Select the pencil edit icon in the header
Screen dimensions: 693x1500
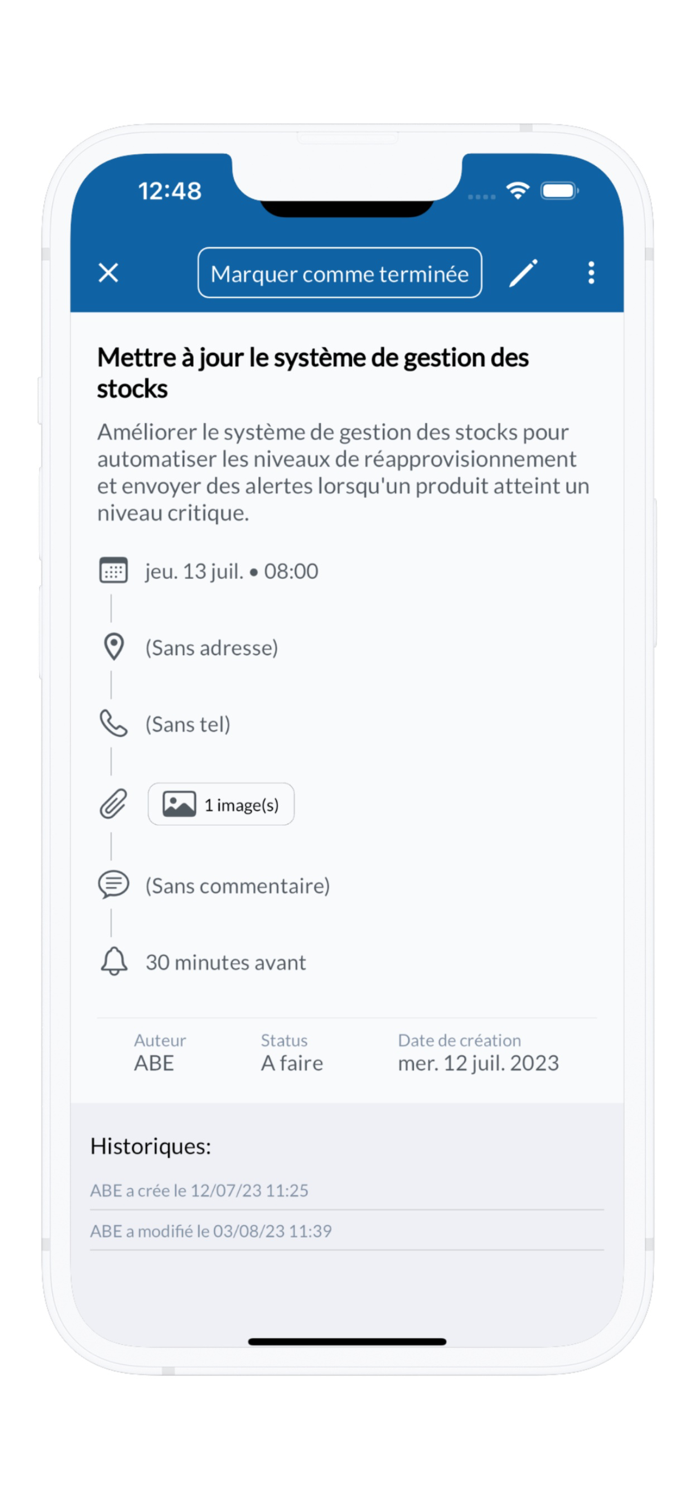point(523,272)
